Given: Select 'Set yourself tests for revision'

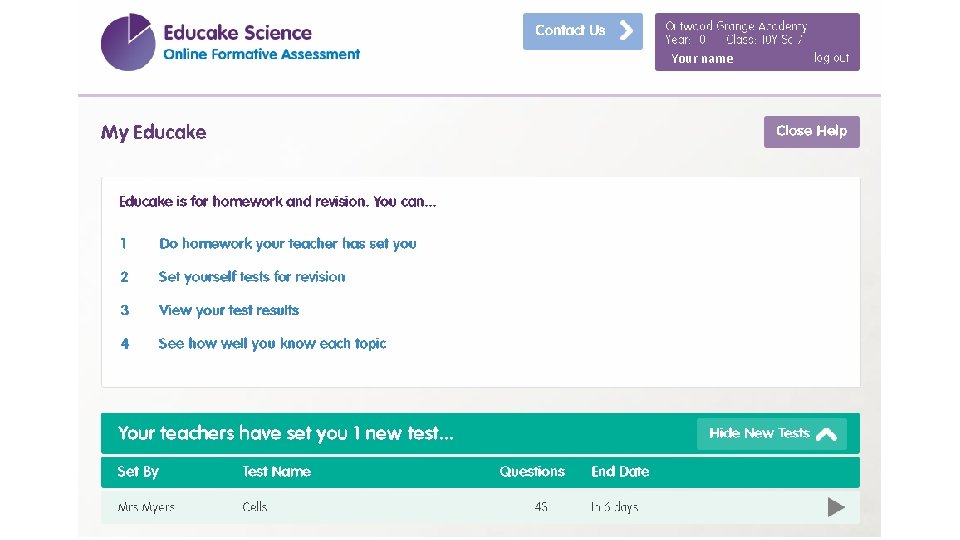Looking at the screenshot, I should point(252,277).
